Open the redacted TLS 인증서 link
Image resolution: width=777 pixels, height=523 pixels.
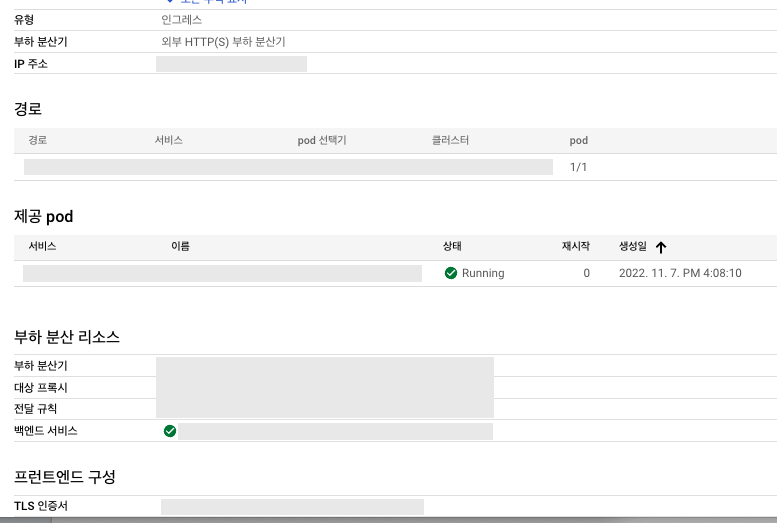pos(292,507)
